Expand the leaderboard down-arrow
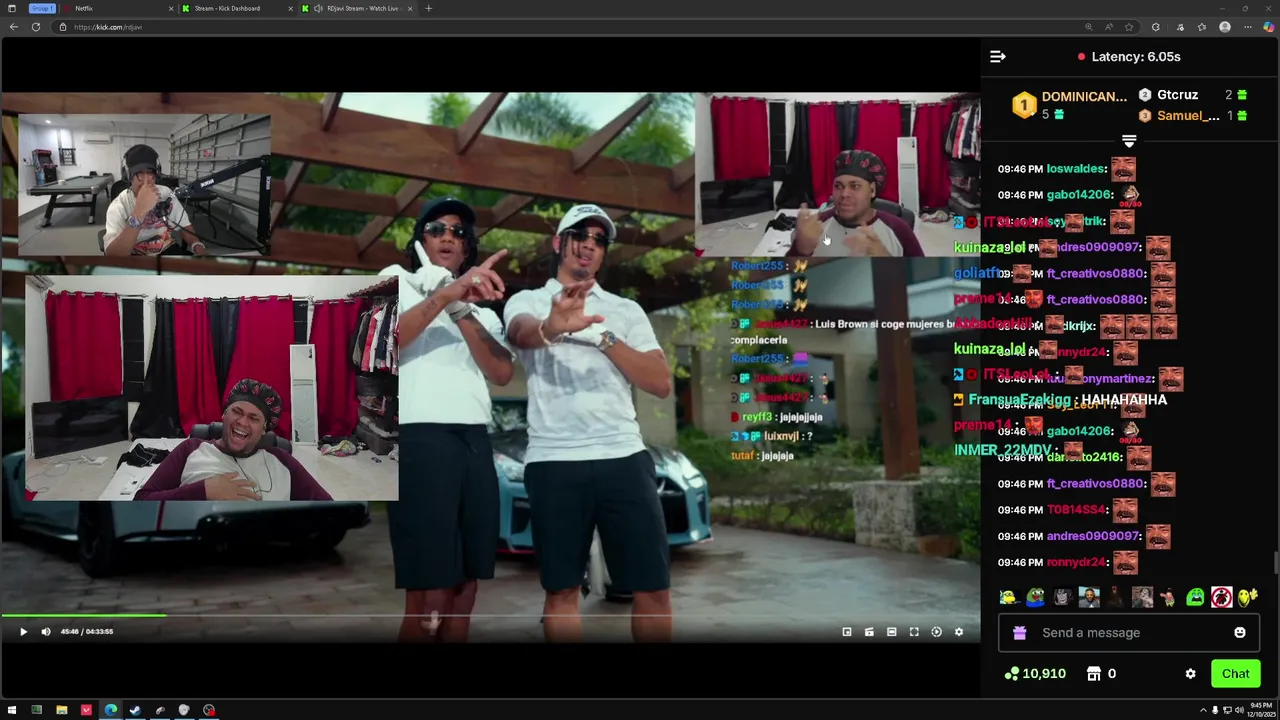Screen dimensions: 1280x720 pos(1129,141)
